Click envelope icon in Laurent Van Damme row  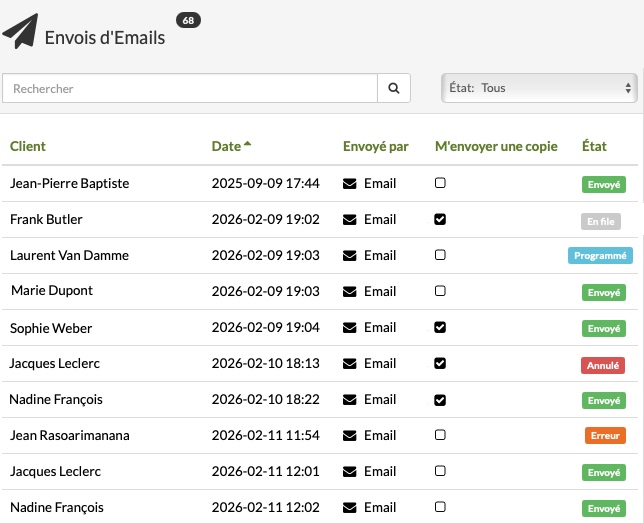pos(350,256)
